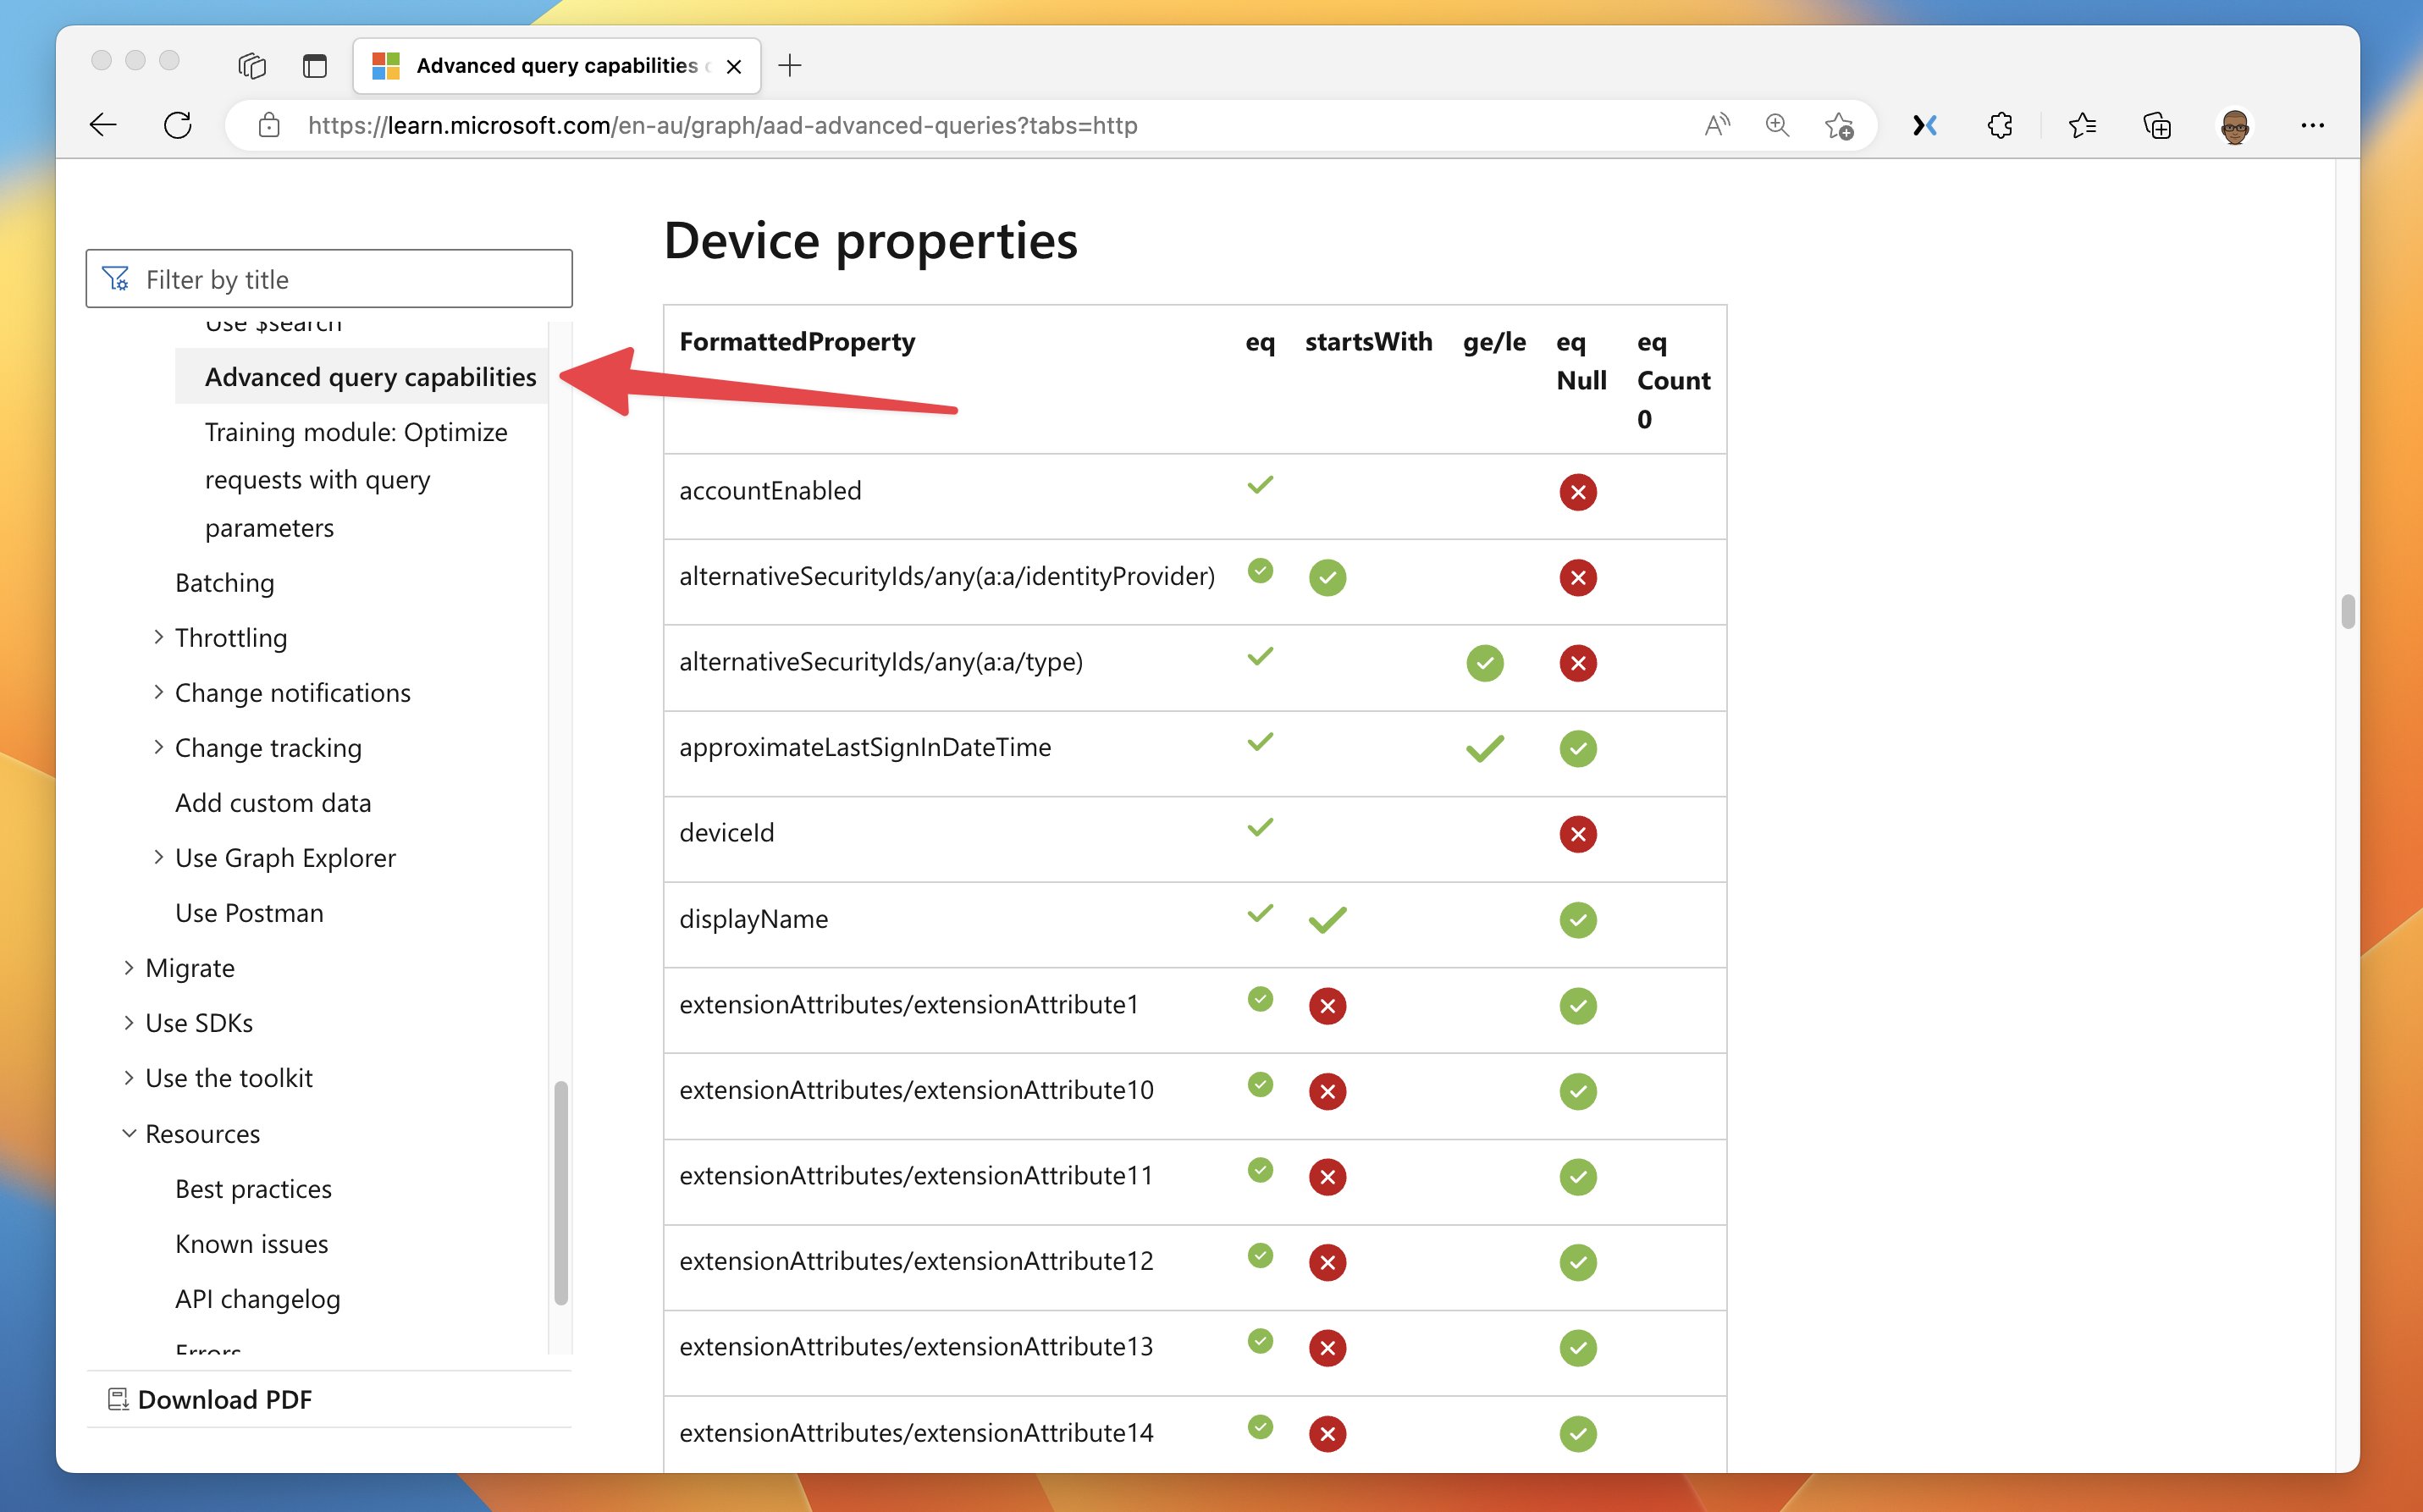Open the Collections icon
Image resolution: width=2423 pixels, height=1512 pixels.
pos(2157,125)
